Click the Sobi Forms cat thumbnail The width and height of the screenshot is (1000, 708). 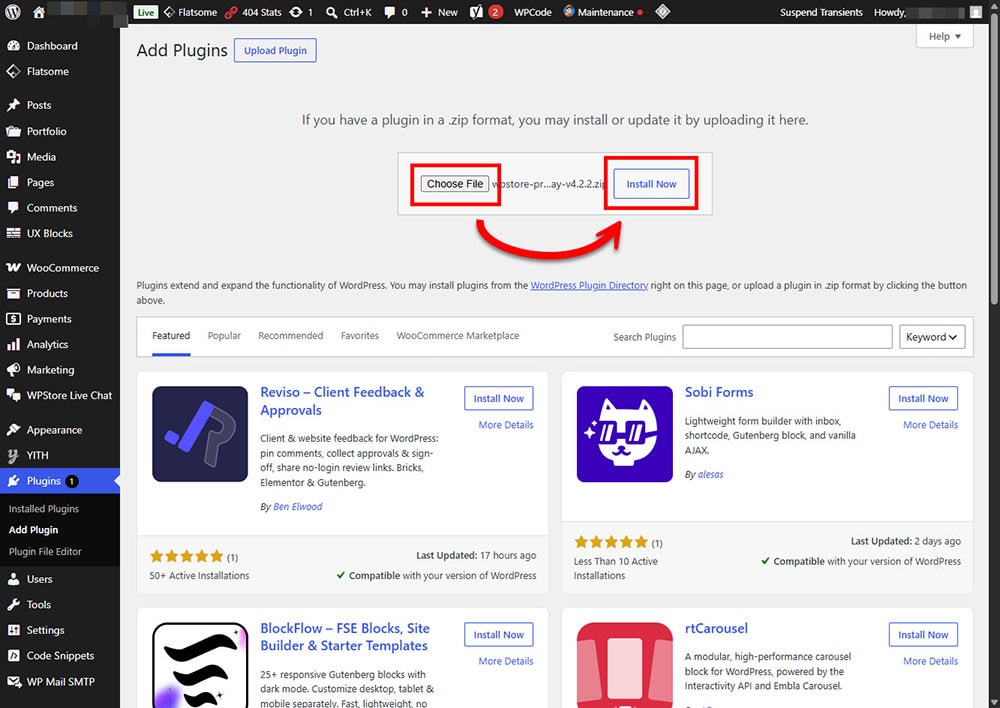pos(624,434)
